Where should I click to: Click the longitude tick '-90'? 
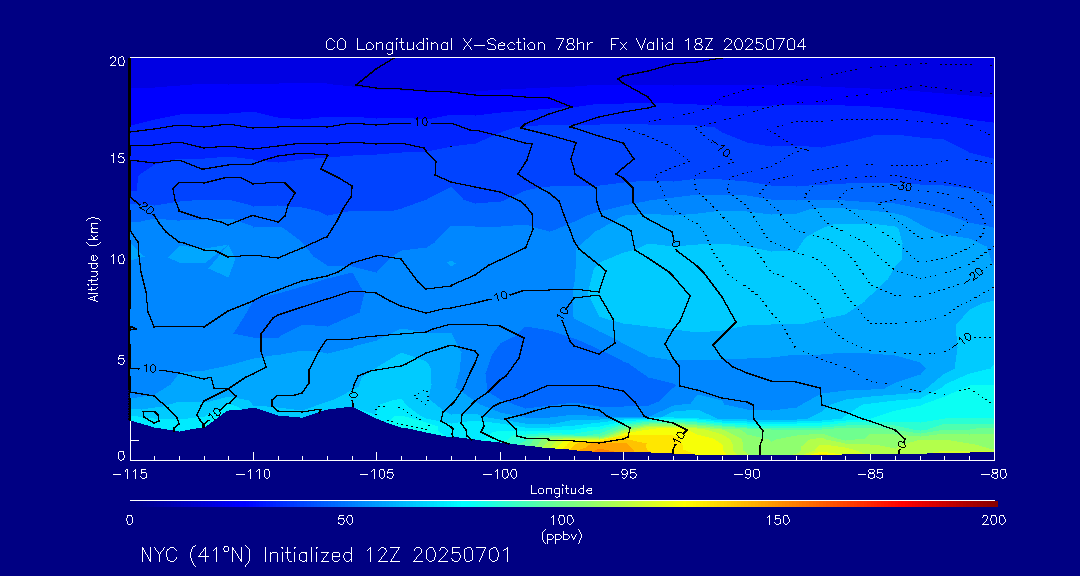pyautogui.click(x=747, y=474)
